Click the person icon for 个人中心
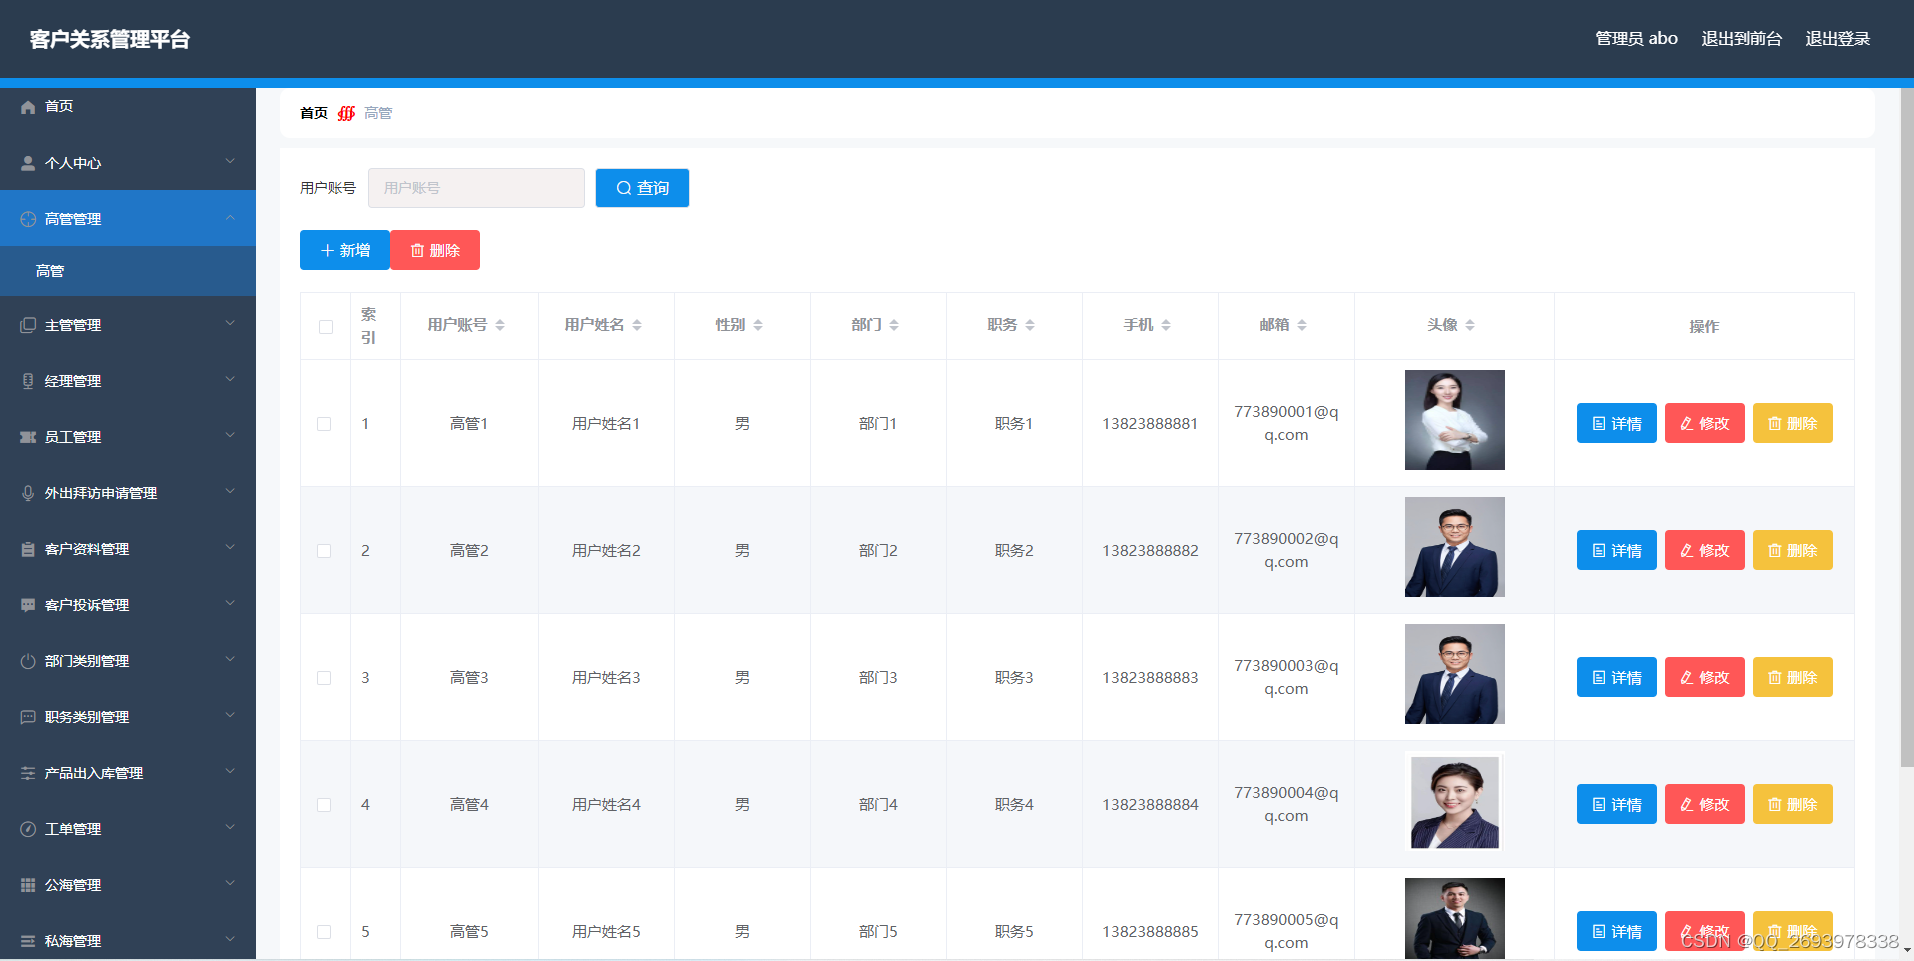Image resolution: width=1914 pixels, height=961 pixels. click(28, 163)
